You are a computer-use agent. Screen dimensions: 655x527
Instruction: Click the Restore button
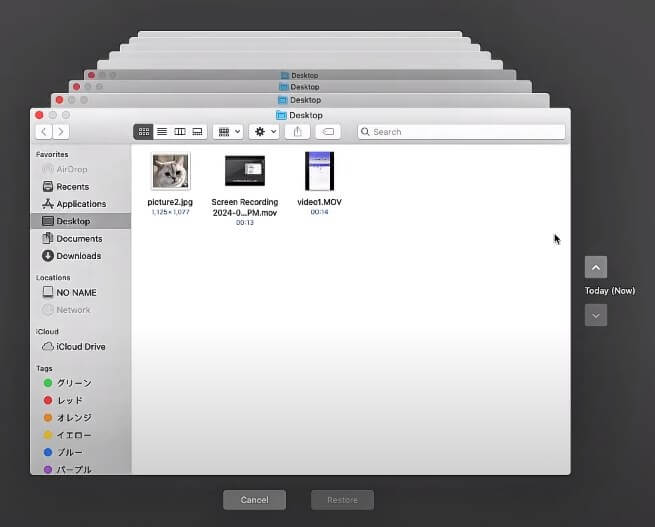(343, 500)
